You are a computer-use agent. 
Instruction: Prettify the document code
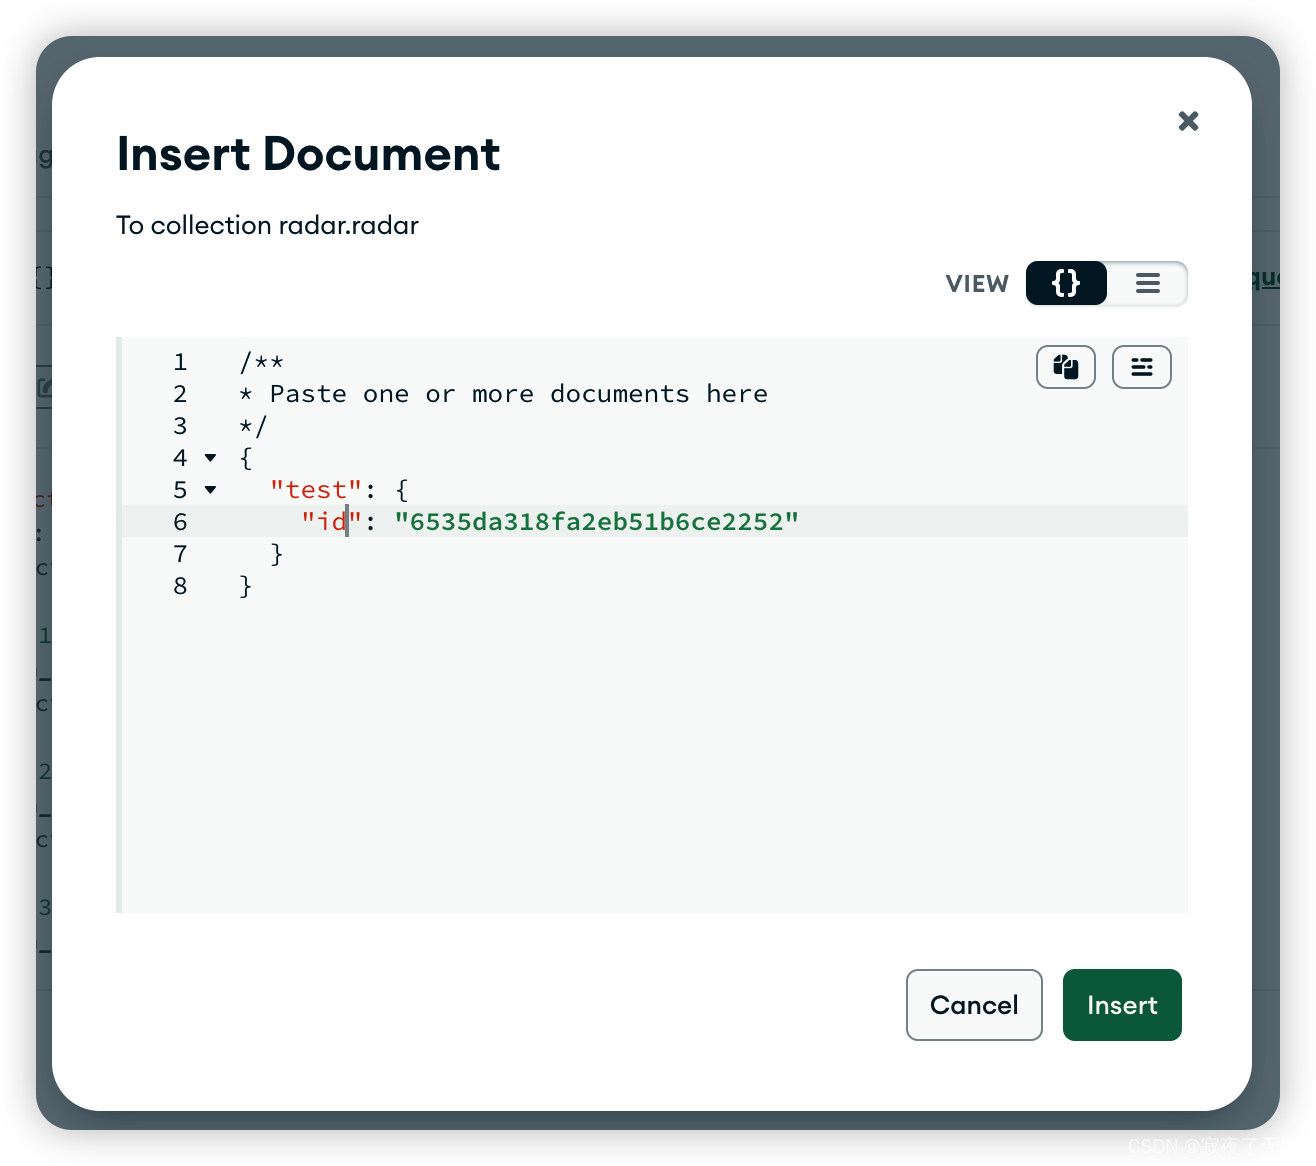point(1142,367)
